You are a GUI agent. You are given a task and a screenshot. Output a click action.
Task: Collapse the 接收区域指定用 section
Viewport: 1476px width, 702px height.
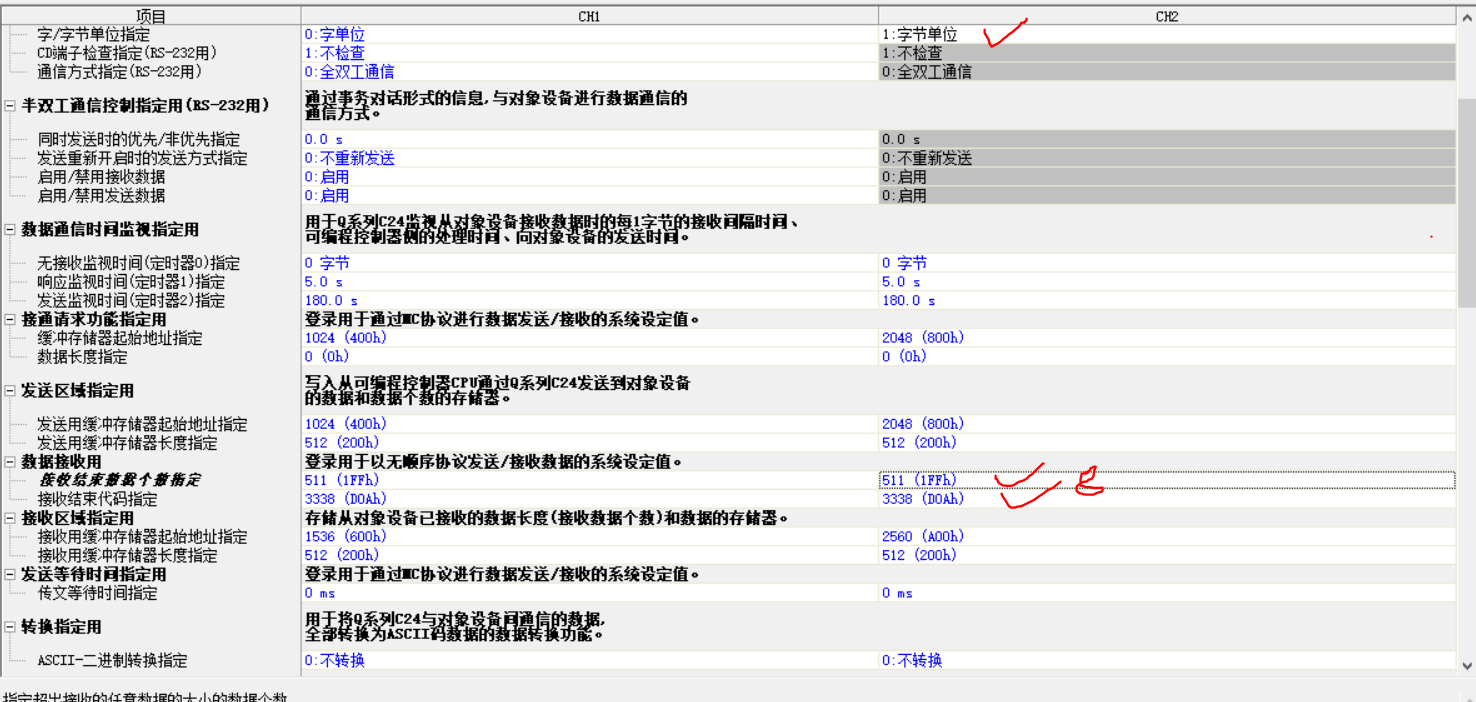click(x=10, y=518)
